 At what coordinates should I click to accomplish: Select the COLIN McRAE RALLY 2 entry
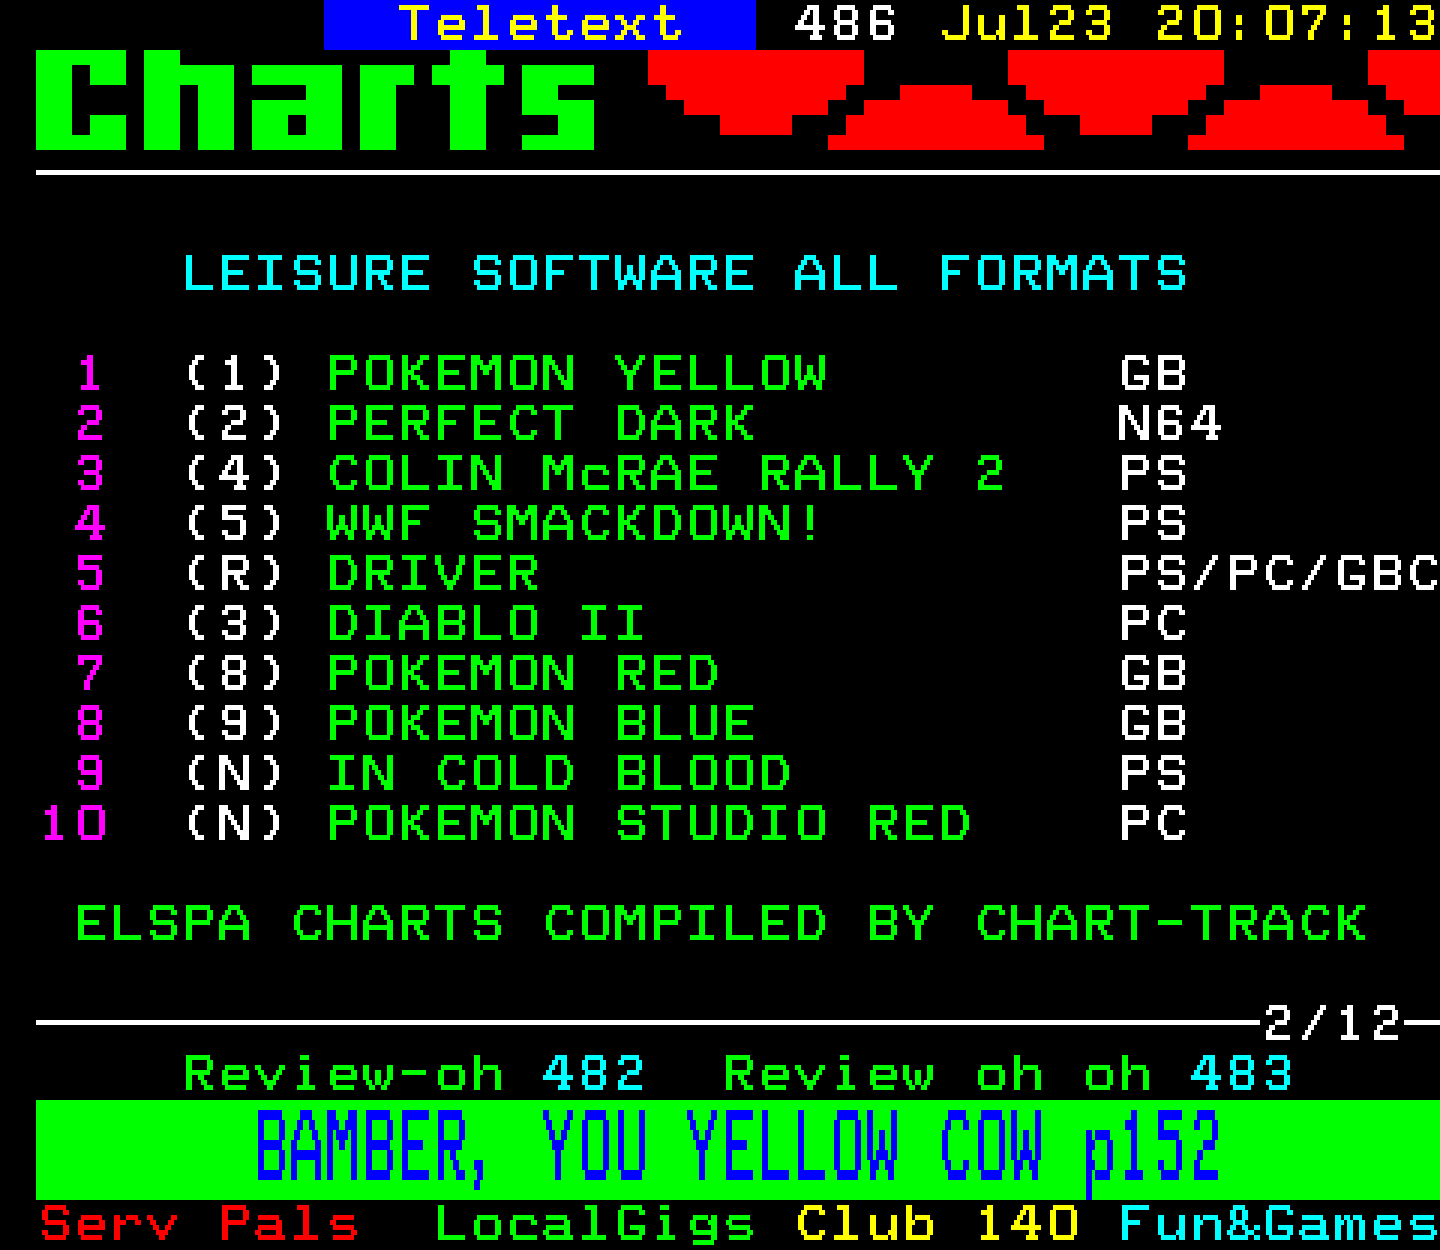pyautogui.click(x=666, y=474)
